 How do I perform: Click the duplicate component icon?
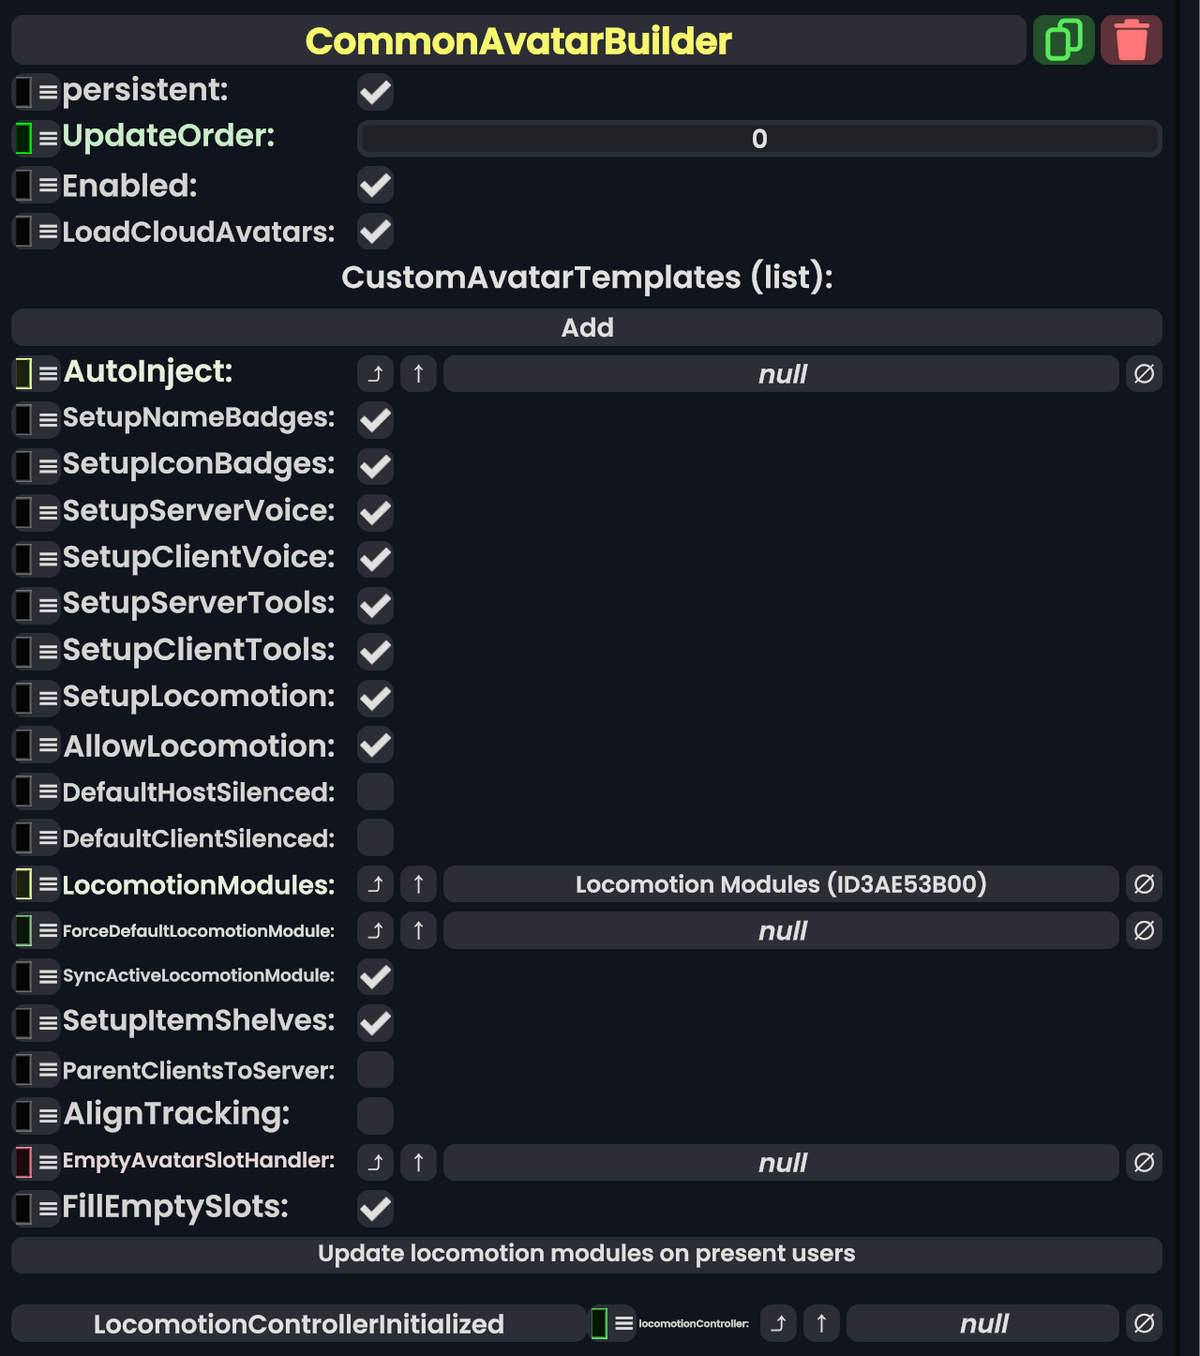point(1063,40)
